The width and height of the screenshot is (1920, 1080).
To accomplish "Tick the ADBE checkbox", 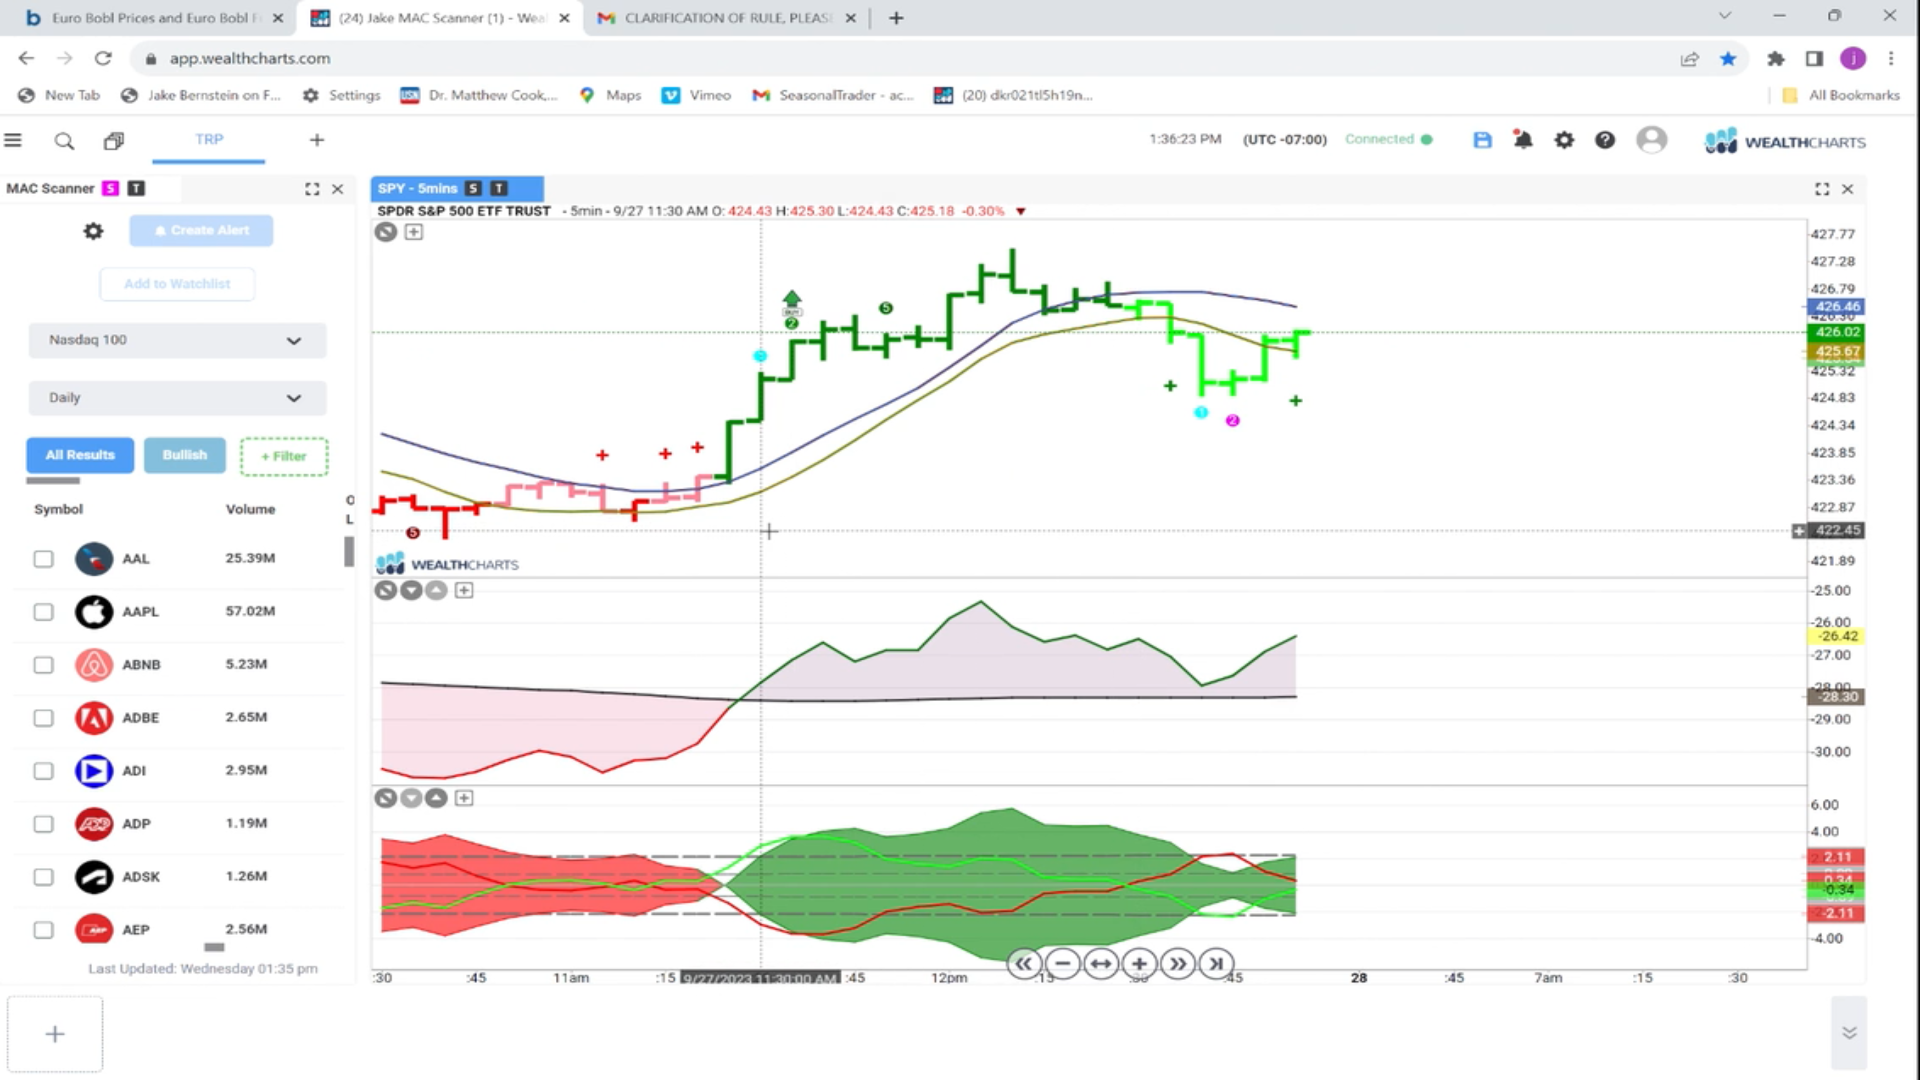I will [43, 718].
